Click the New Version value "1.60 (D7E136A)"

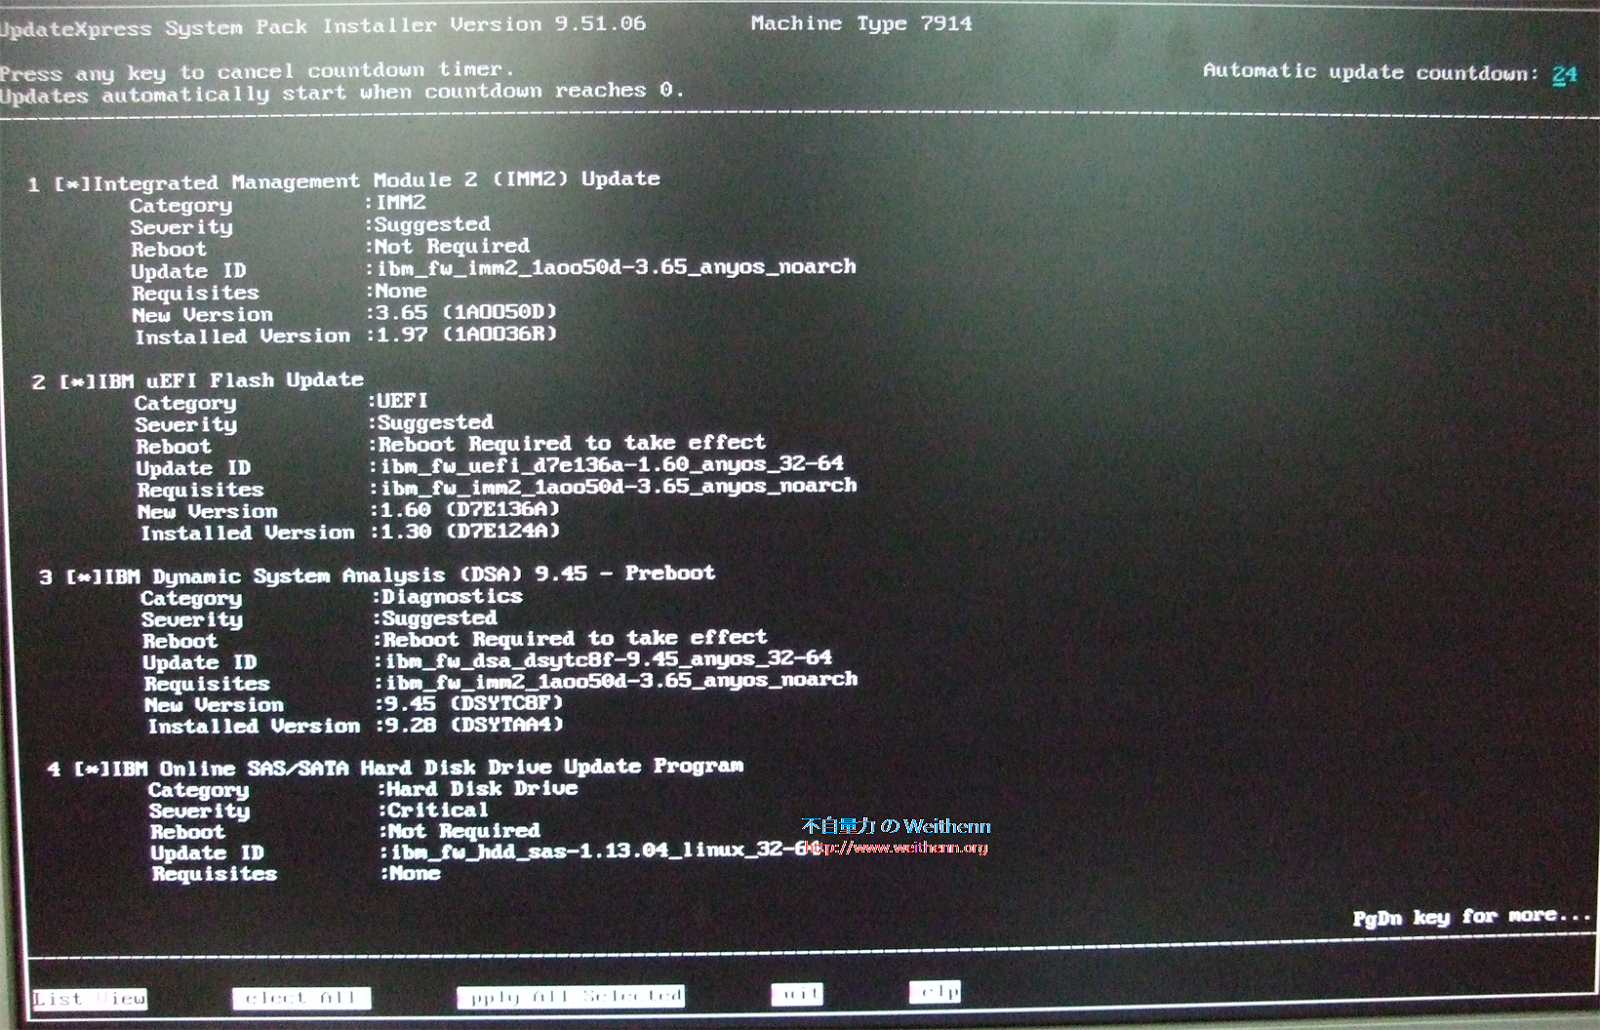(470, 509)
